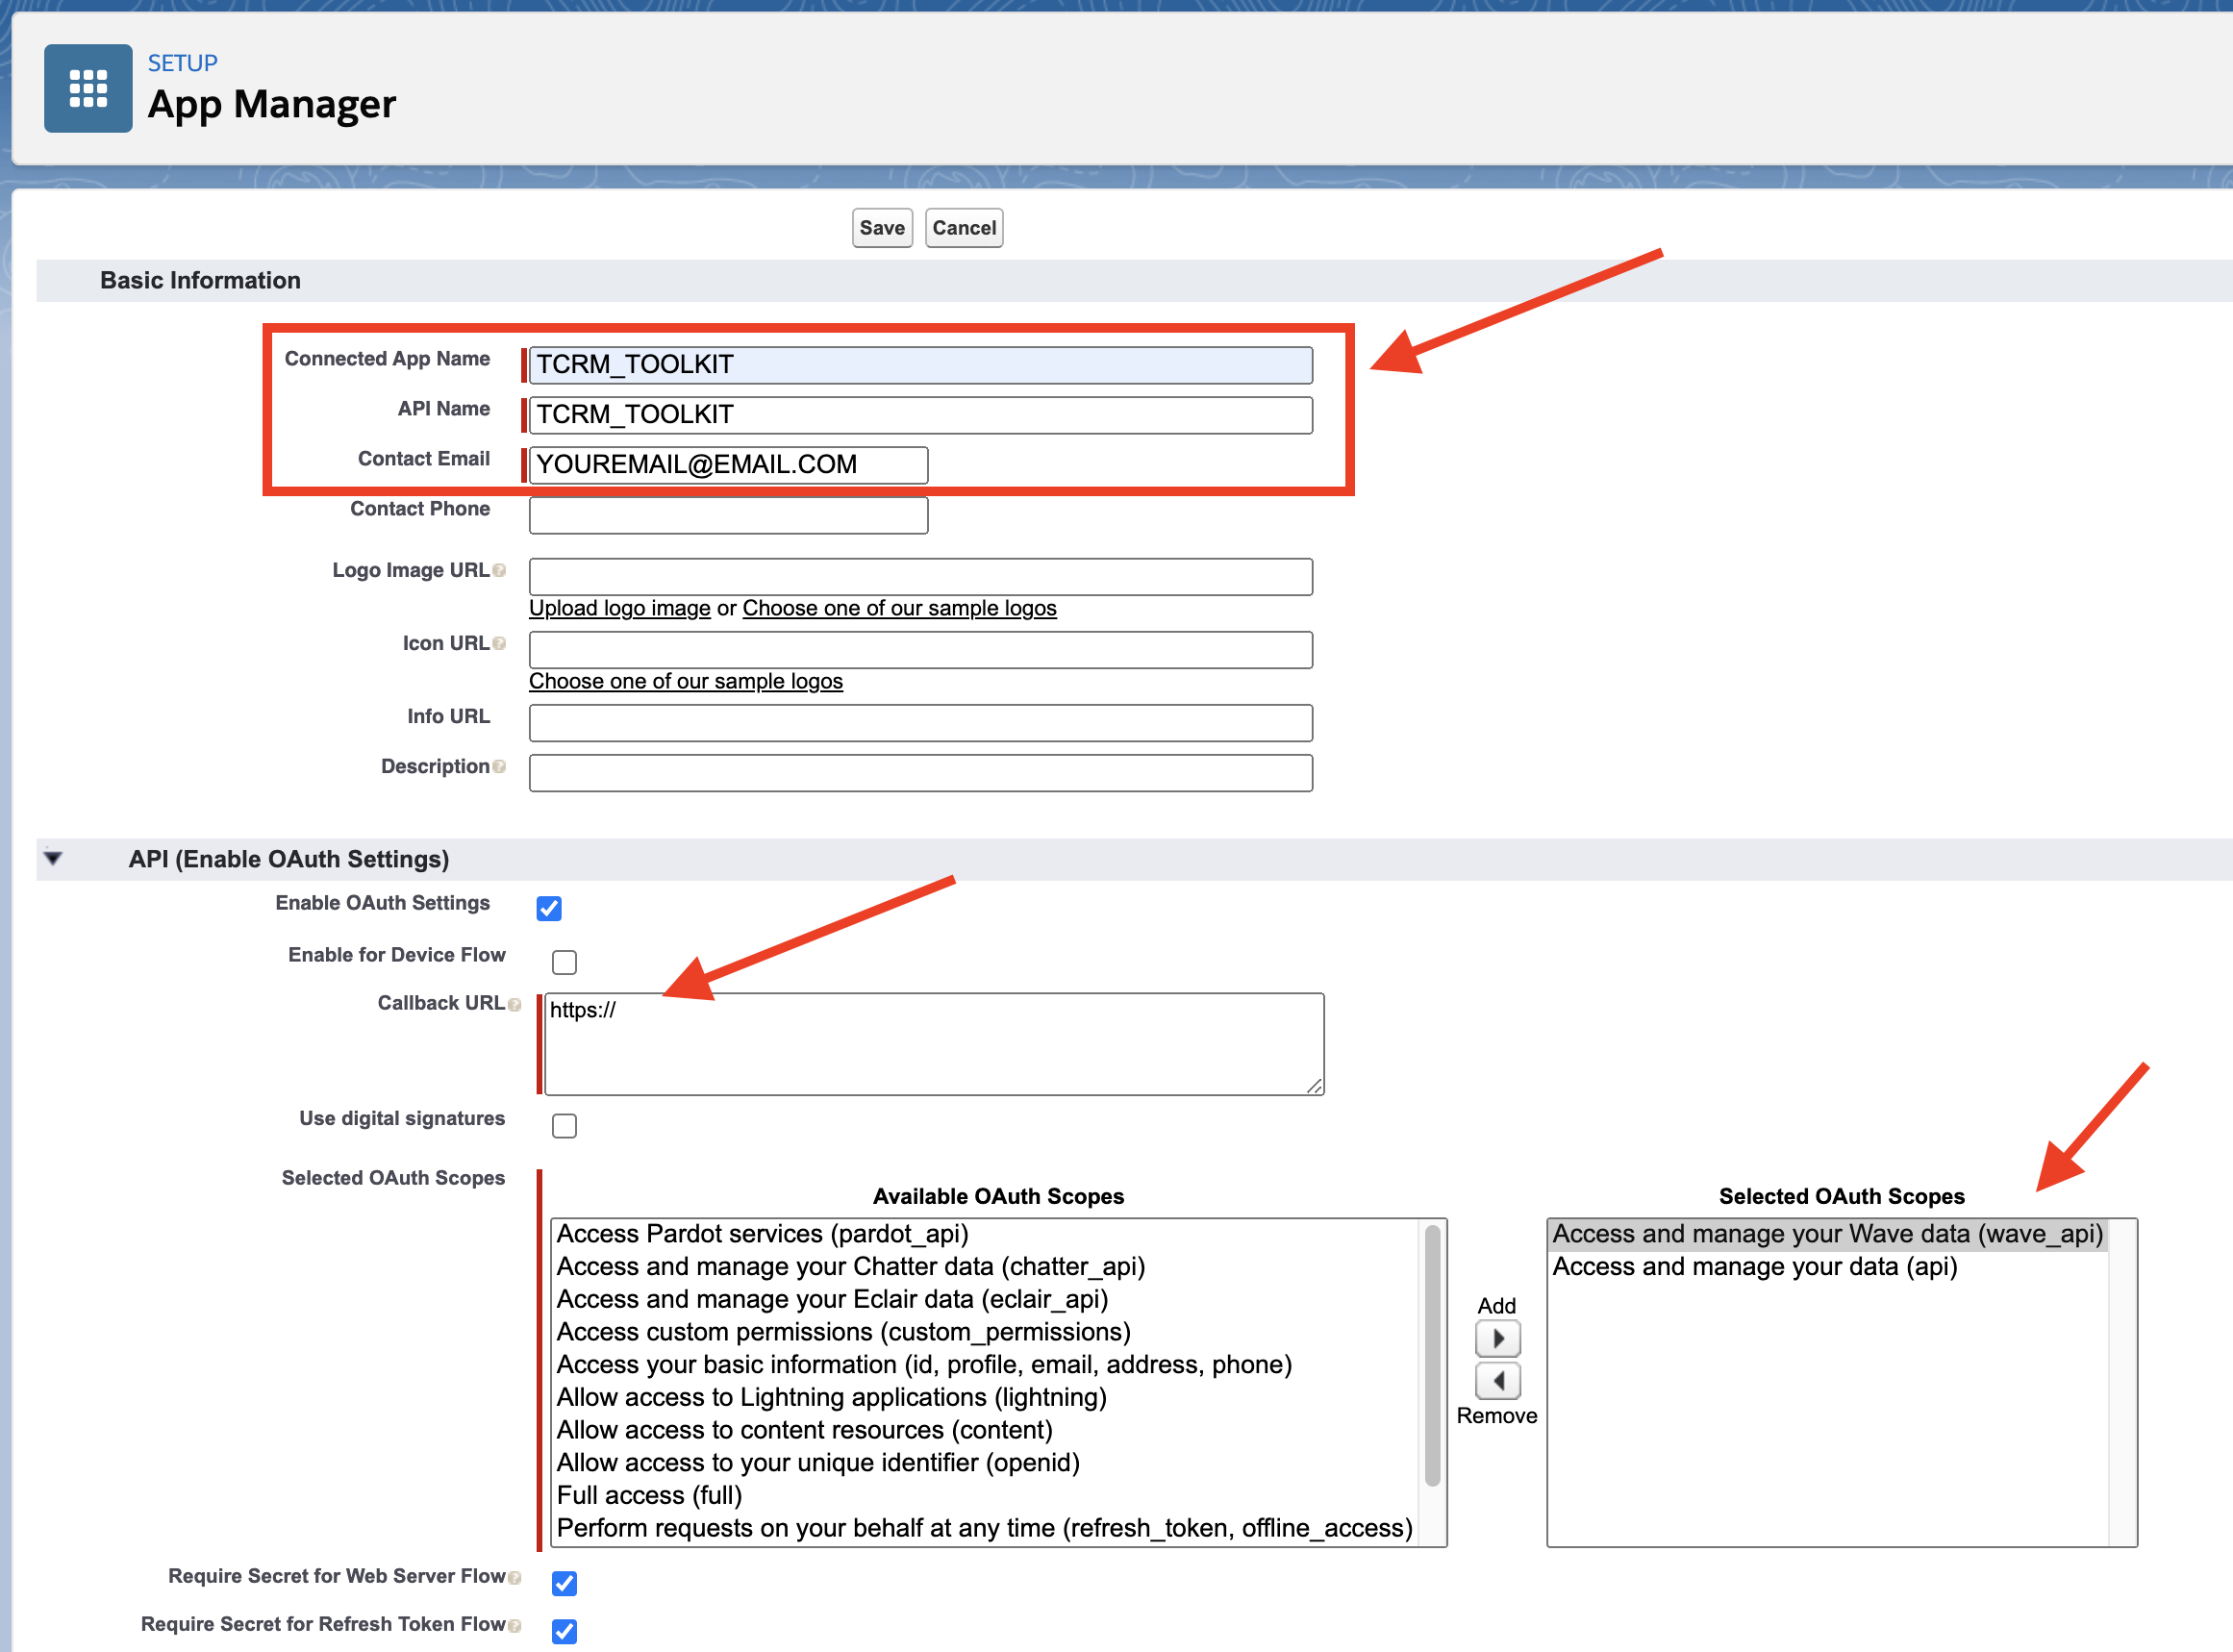2233x1652 pixels.
Task: Click help icon next to Icon URL
Action: point(500,643)
